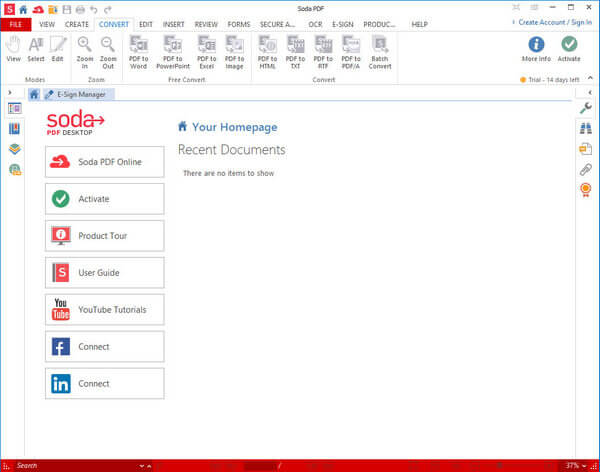The image size is (600, 472).
Task: Click the Search field in status bar
Action: [70, 466]
